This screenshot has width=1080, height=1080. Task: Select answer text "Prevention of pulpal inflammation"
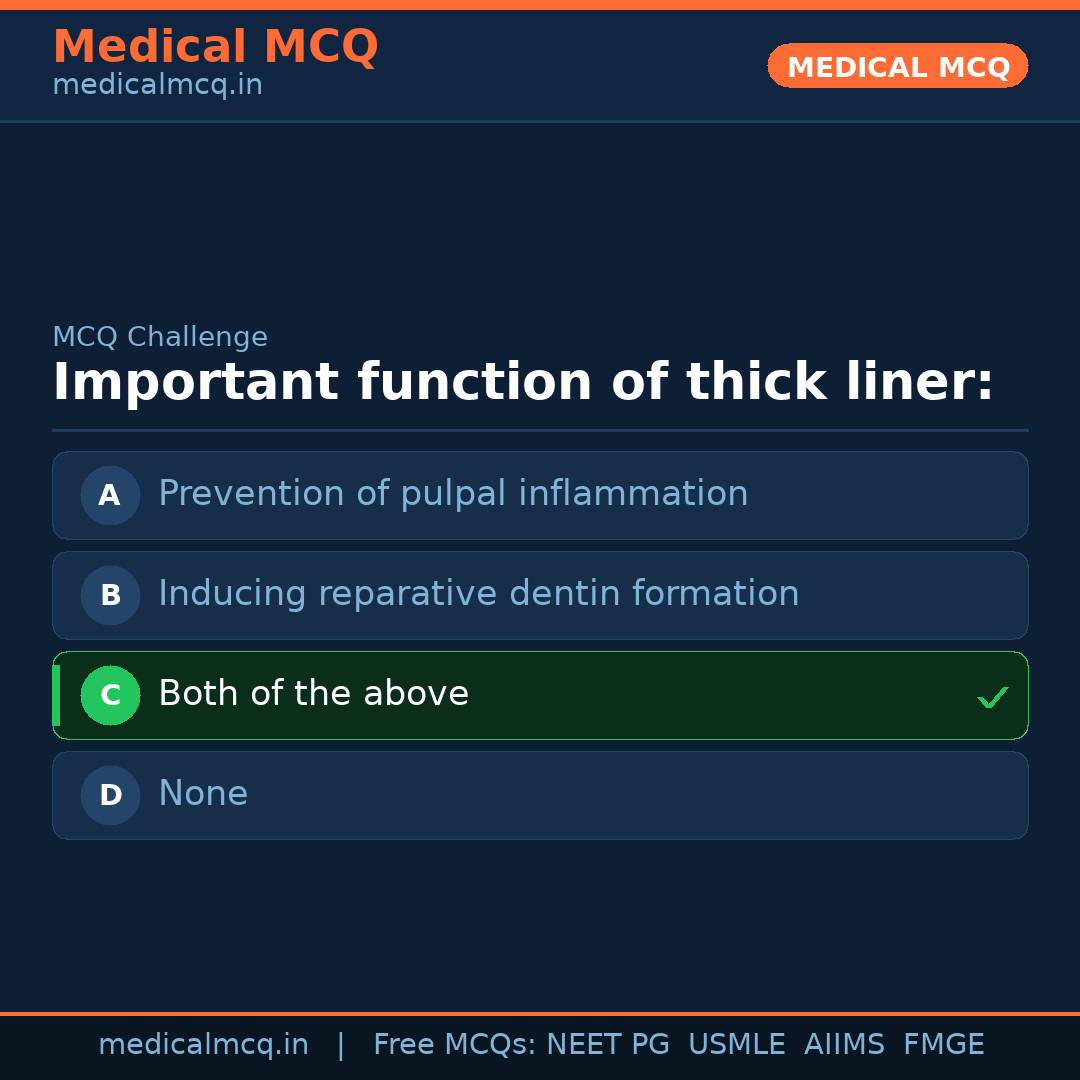click(453, 494)
